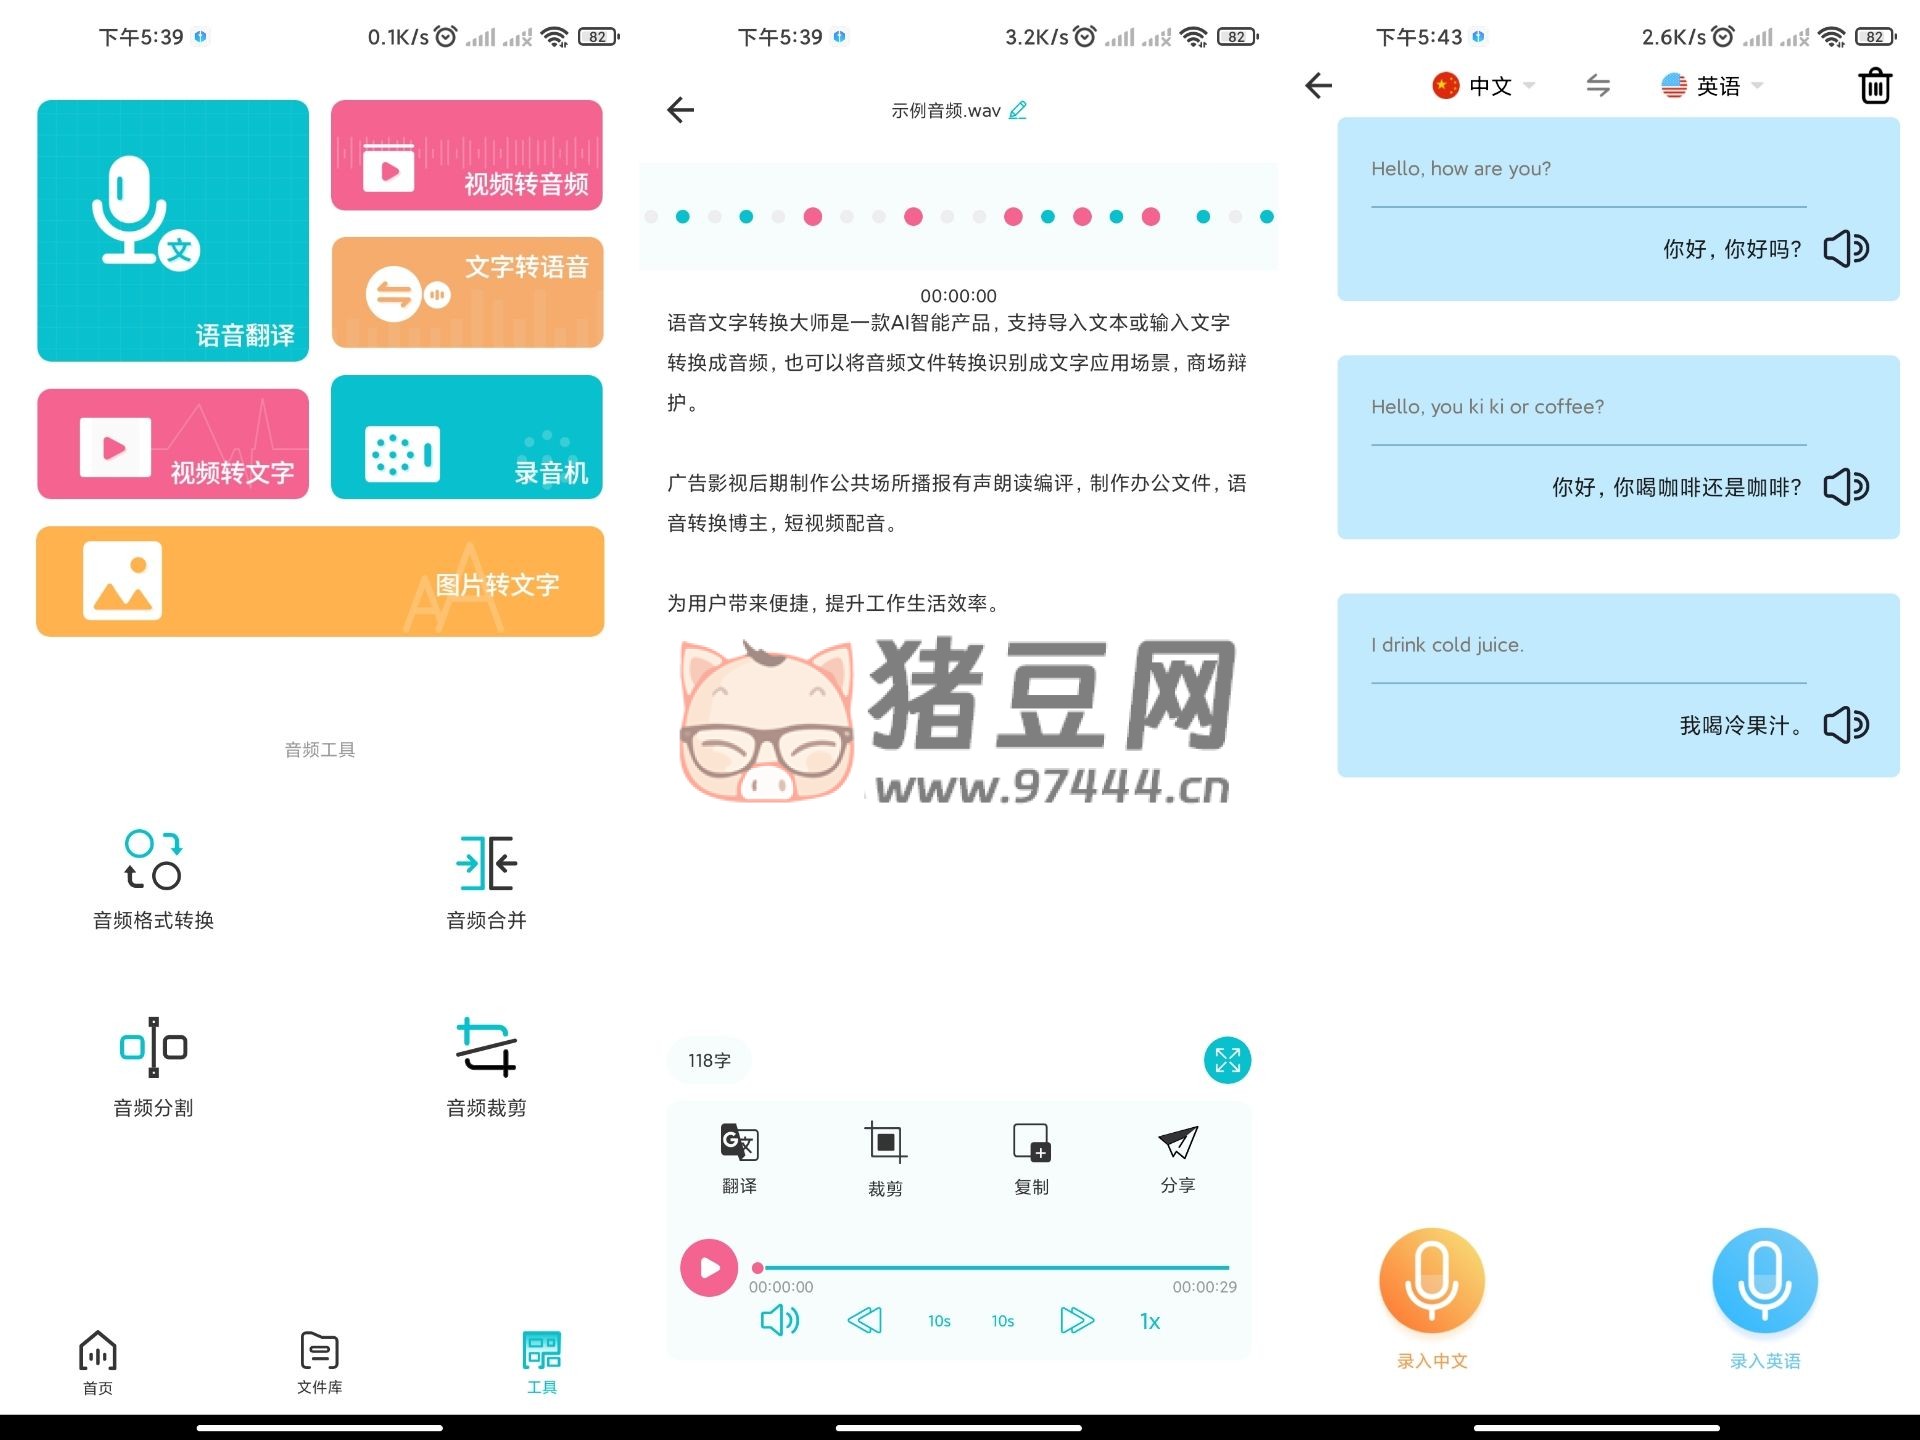Toggle the audio volume speaker in the player
The image size is (1920, 1440).
pos(779,1321)
